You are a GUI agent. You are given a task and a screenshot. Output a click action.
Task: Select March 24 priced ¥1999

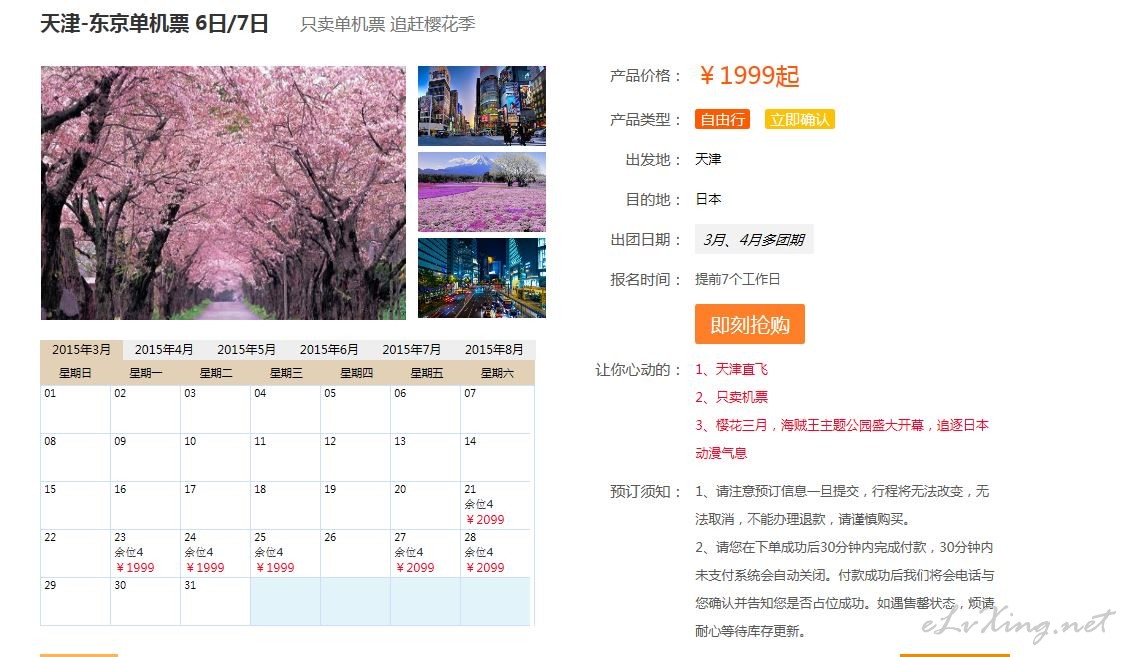pos(215,554)
